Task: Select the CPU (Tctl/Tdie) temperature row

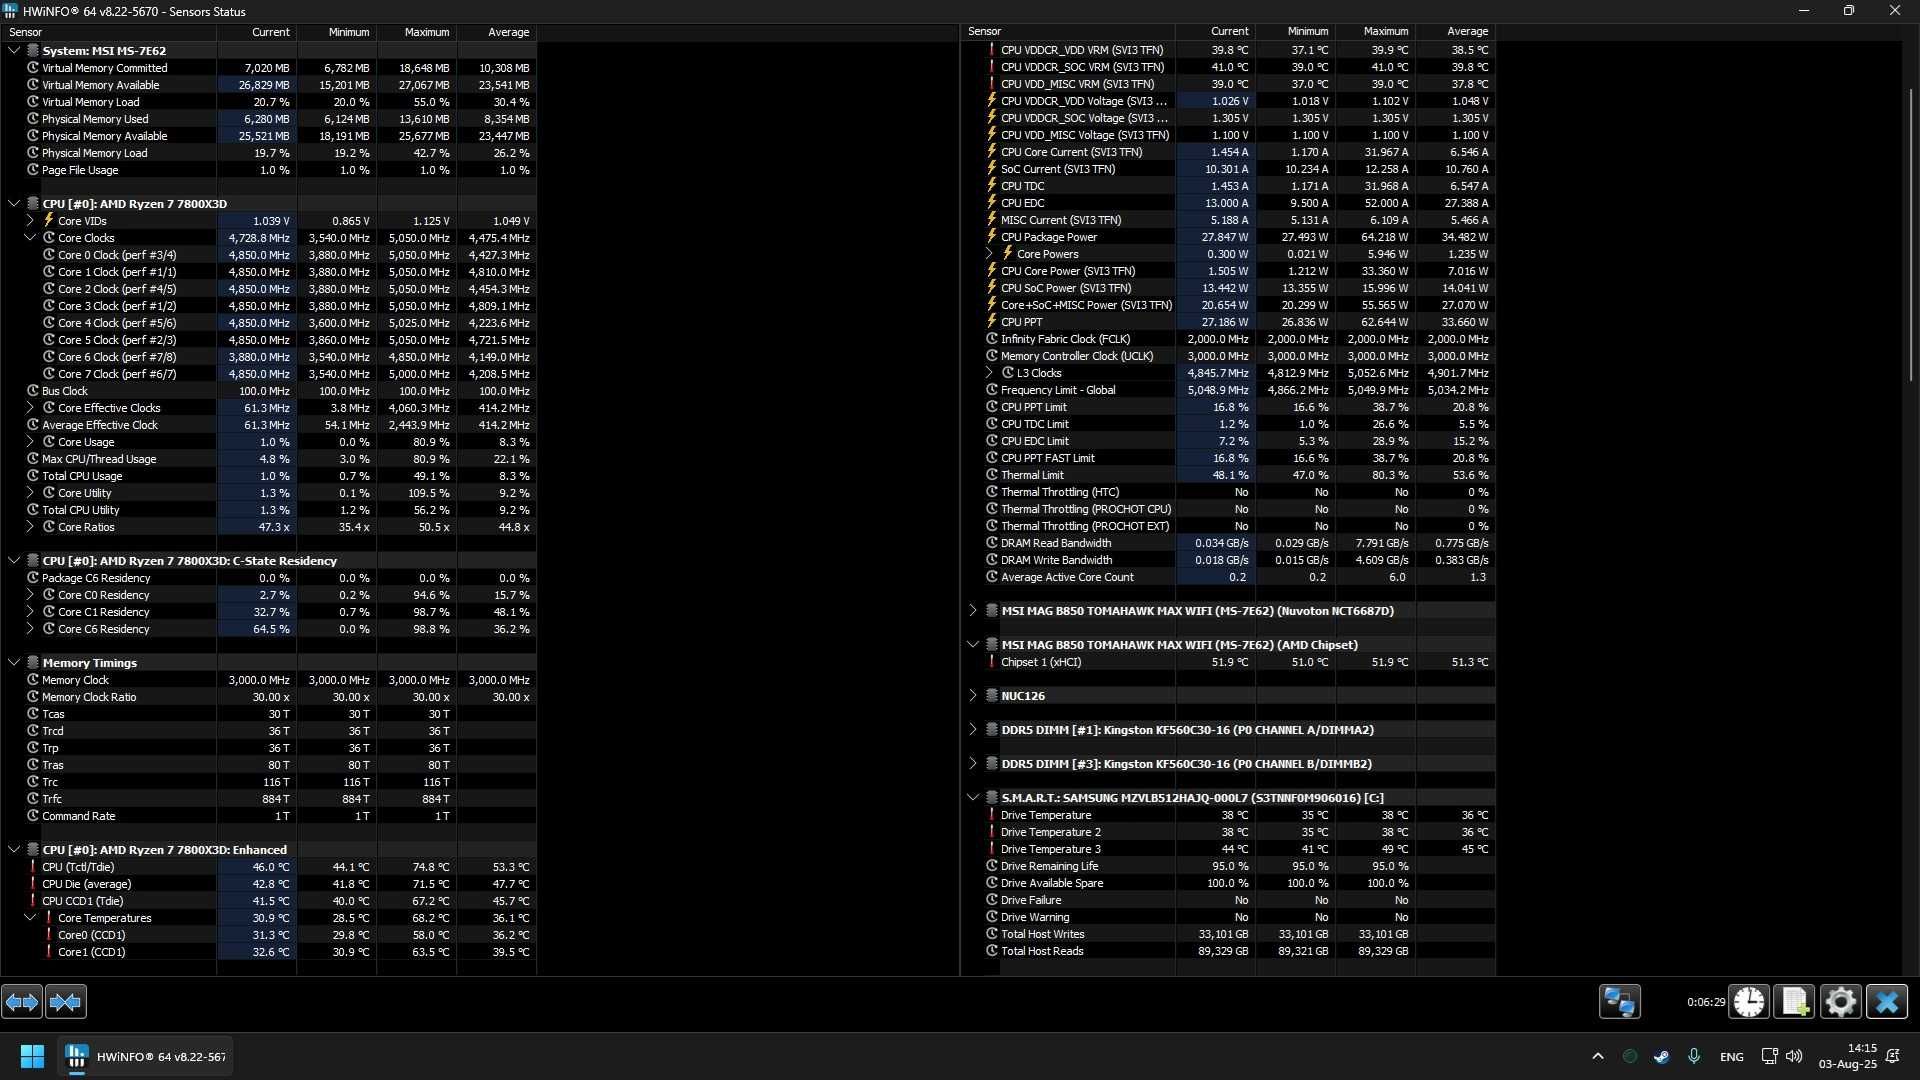Action: (x=268, y=867)
